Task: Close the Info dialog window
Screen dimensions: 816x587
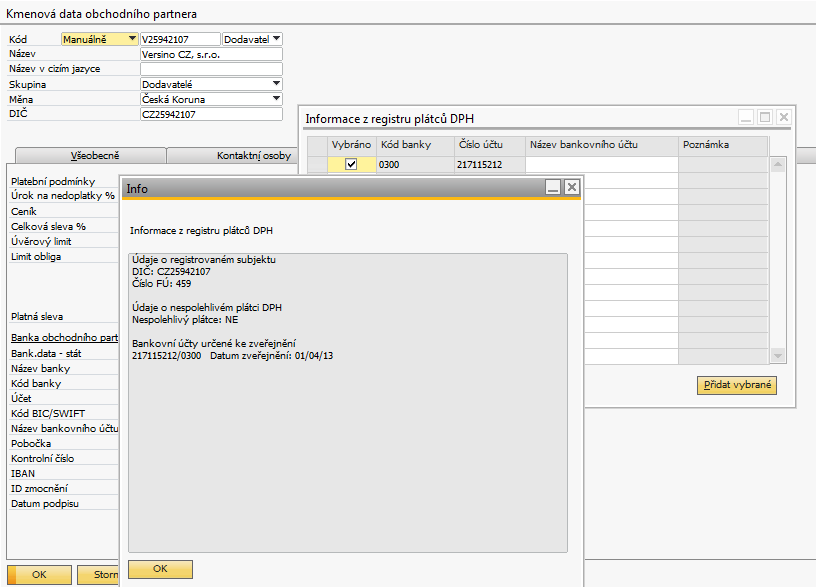Action: [571, 187]
